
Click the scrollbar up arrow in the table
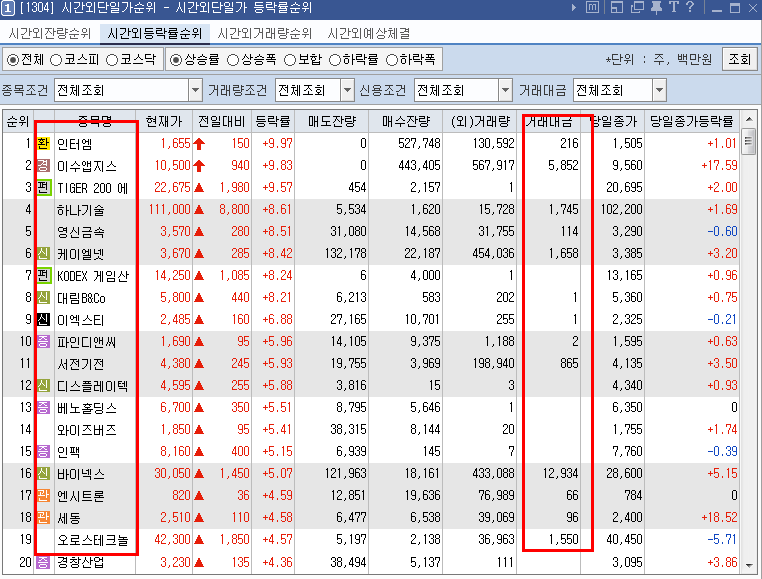pyautogui.click(x=749, y=119)
